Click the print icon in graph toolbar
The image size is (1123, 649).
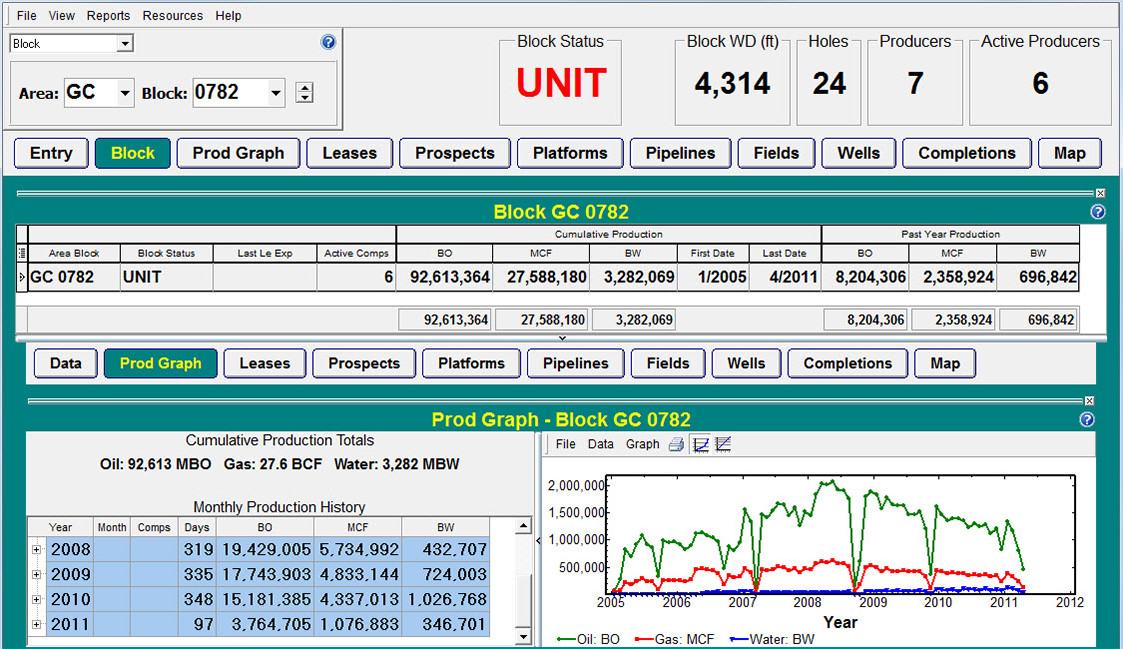[x=676, y=444]
